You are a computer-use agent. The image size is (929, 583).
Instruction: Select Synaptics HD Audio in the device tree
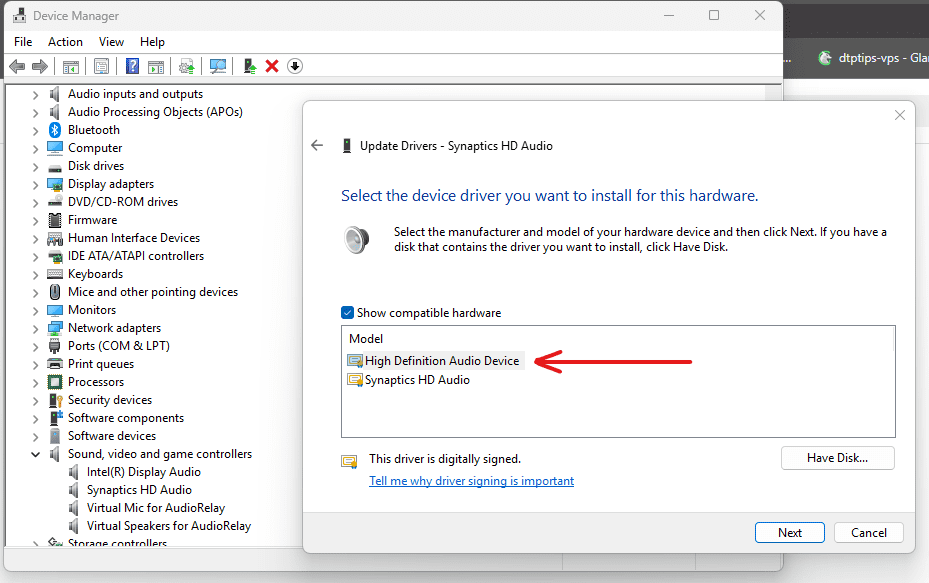point(138,490)
